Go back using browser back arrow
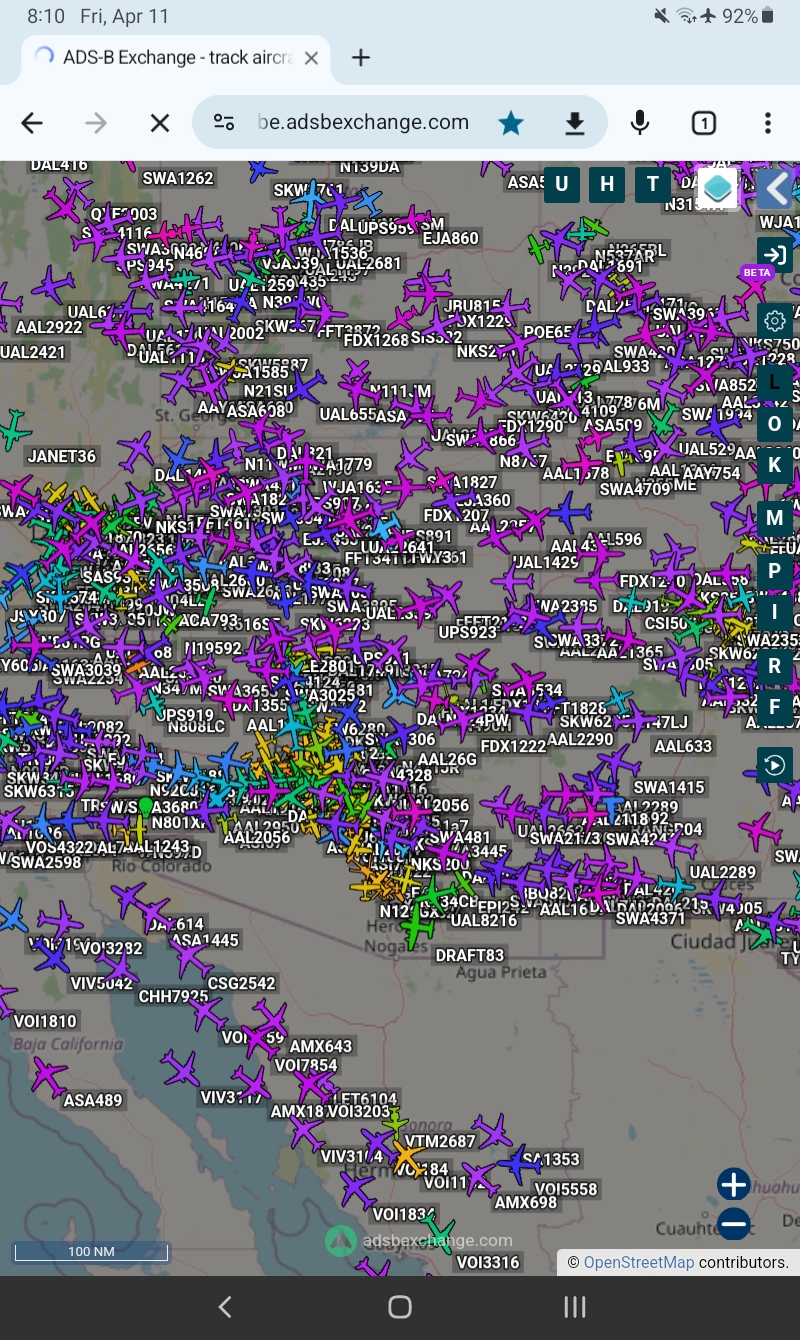The height and width of the screenshot is (1340, 800). click(32, 123)
